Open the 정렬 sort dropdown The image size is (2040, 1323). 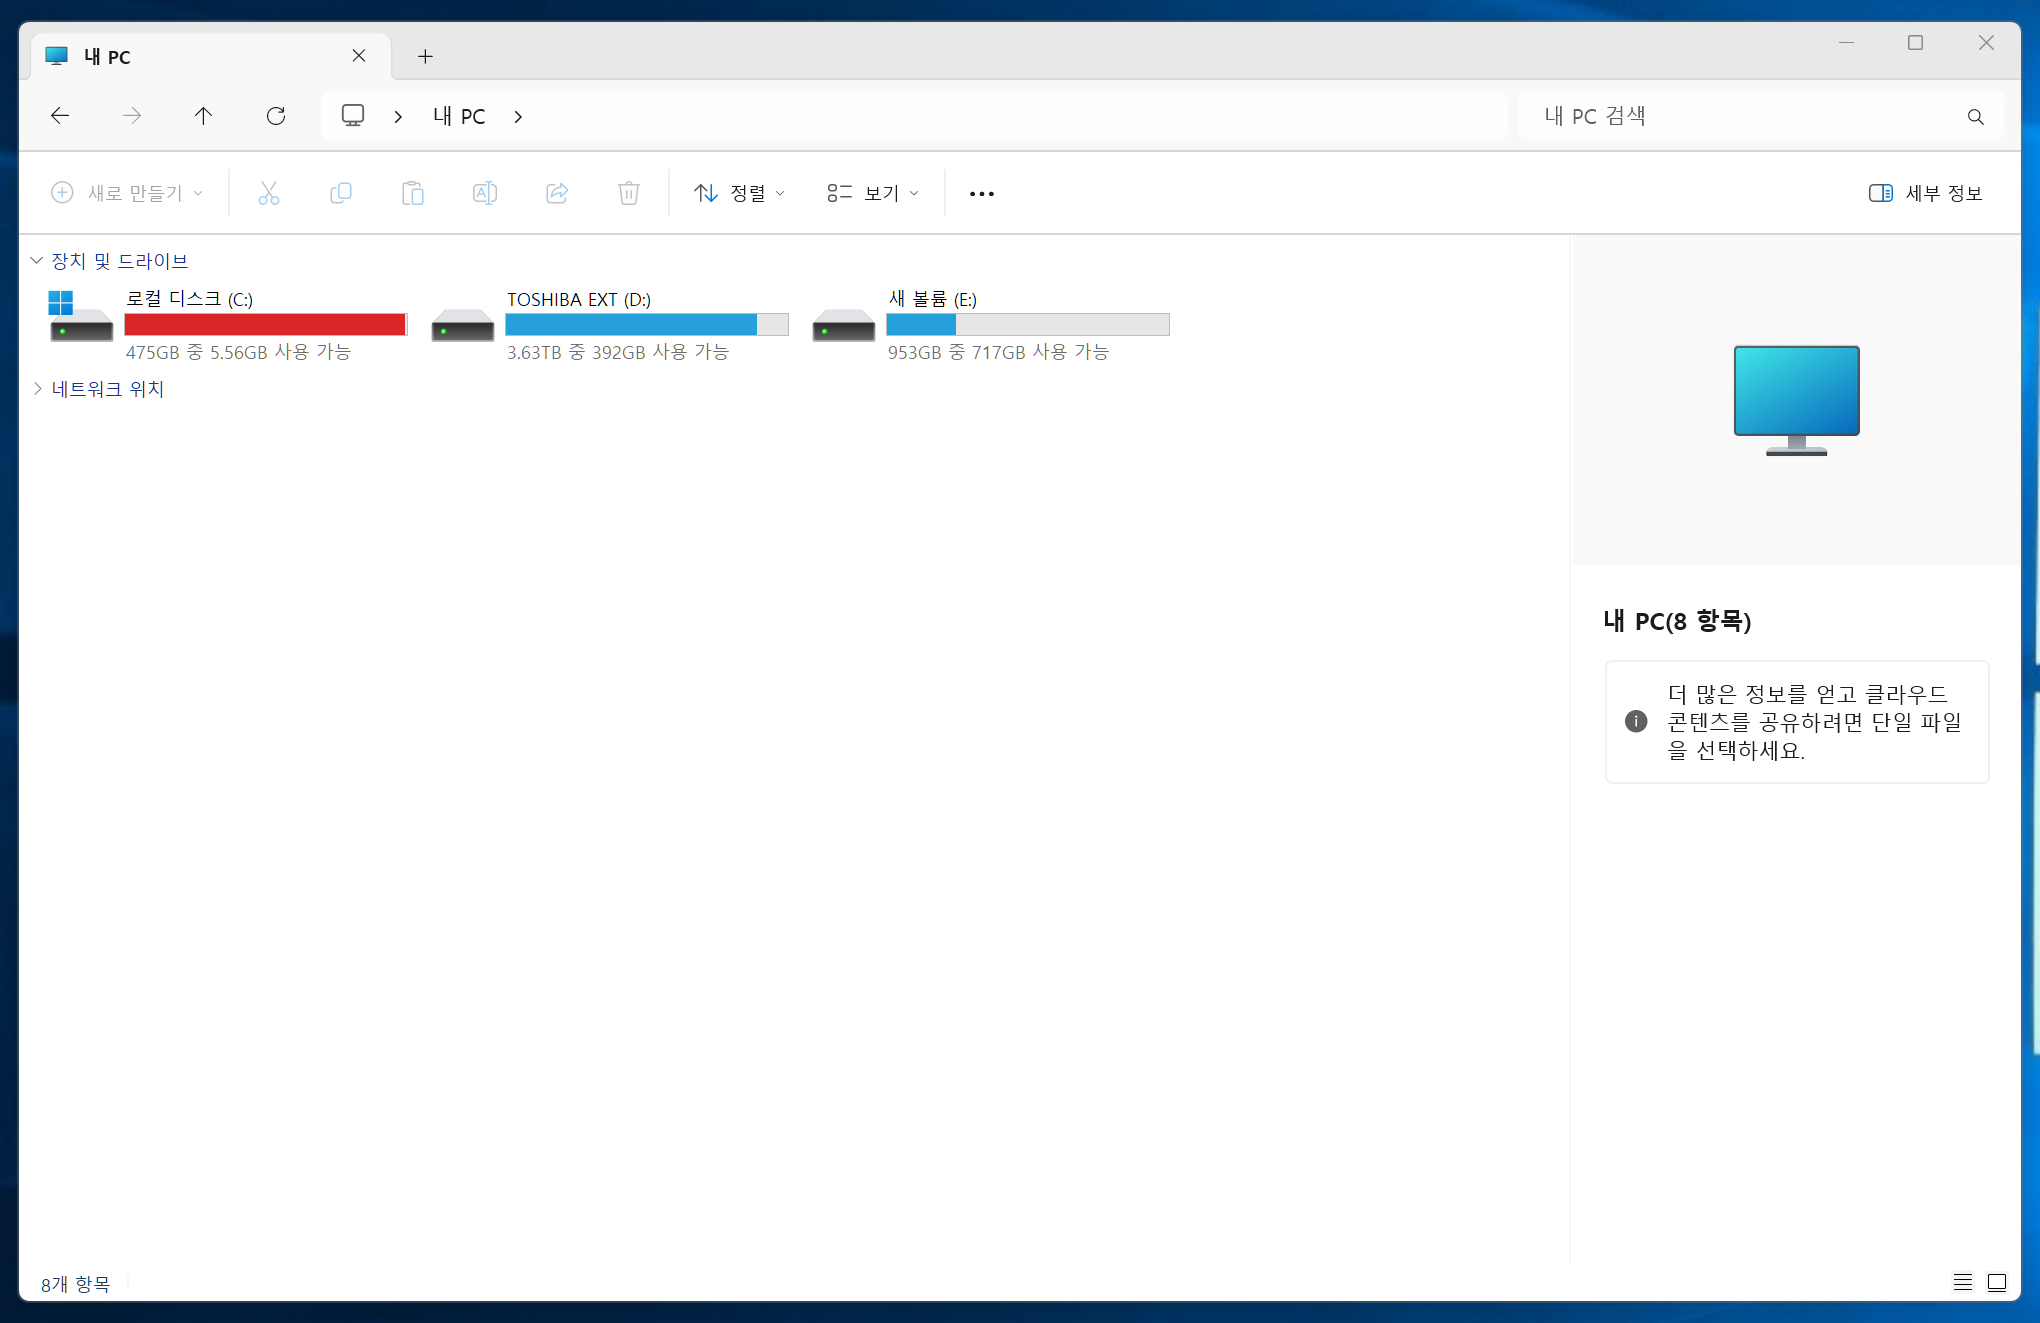(740, 193)
